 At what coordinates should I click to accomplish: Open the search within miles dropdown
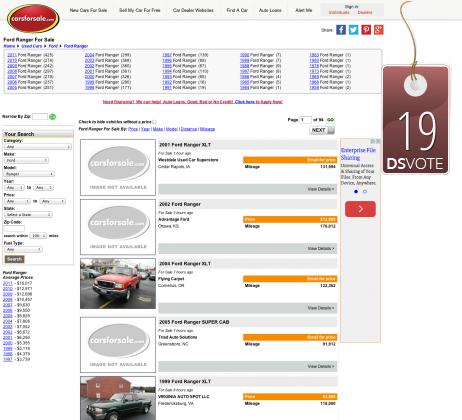(x=38, y=236)
